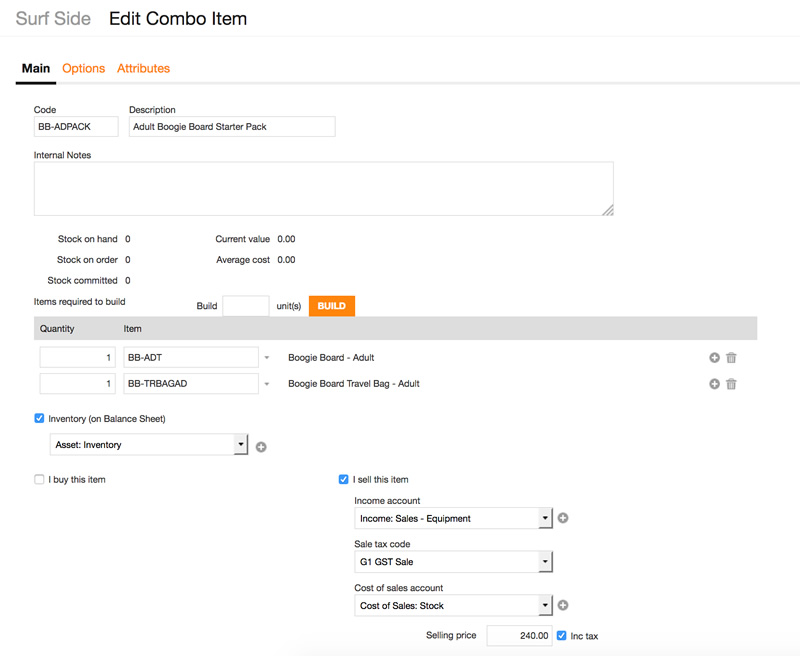The image size is (800, 656).
Task: Open the Asset: Inventory dropdown
Action: [x=149, y=445]
